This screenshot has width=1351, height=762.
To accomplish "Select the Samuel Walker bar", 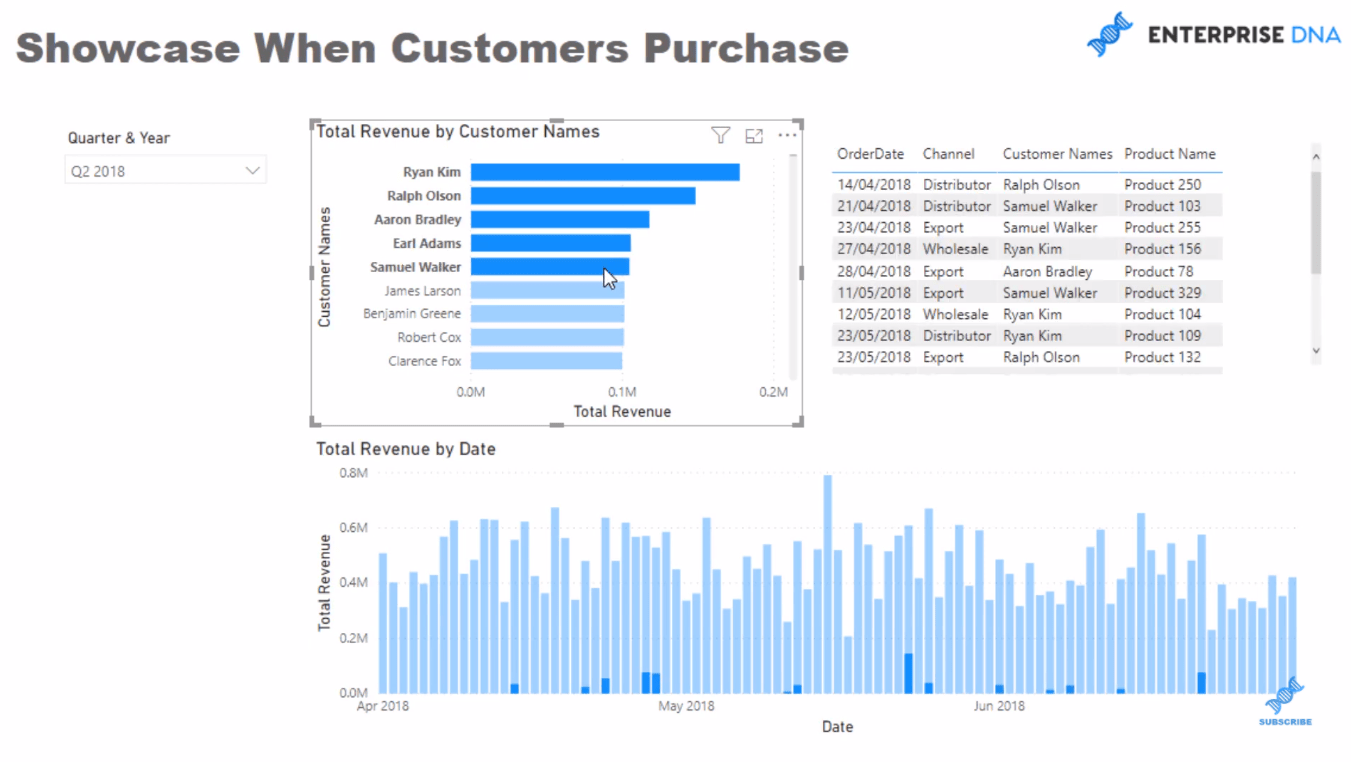I will tap(550, 267).
